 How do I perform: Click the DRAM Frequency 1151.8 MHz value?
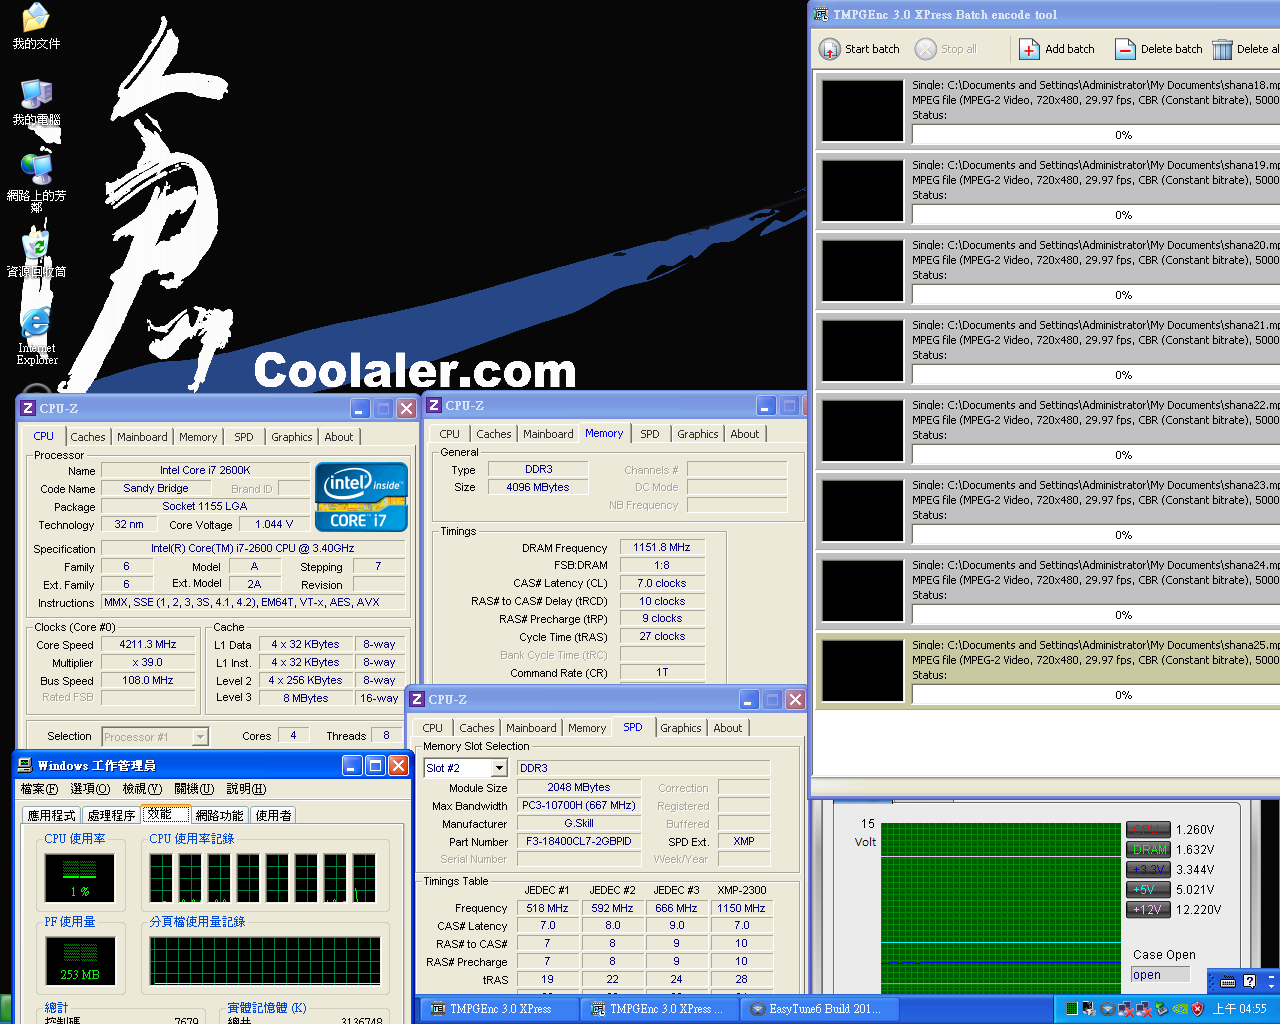[x=662, y=548]
